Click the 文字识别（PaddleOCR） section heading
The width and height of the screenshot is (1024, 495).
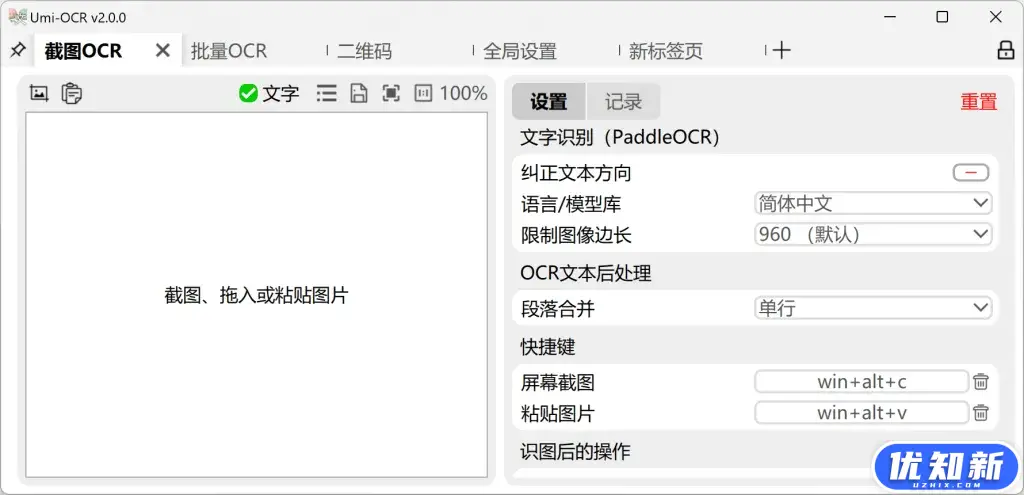[619, 138]
